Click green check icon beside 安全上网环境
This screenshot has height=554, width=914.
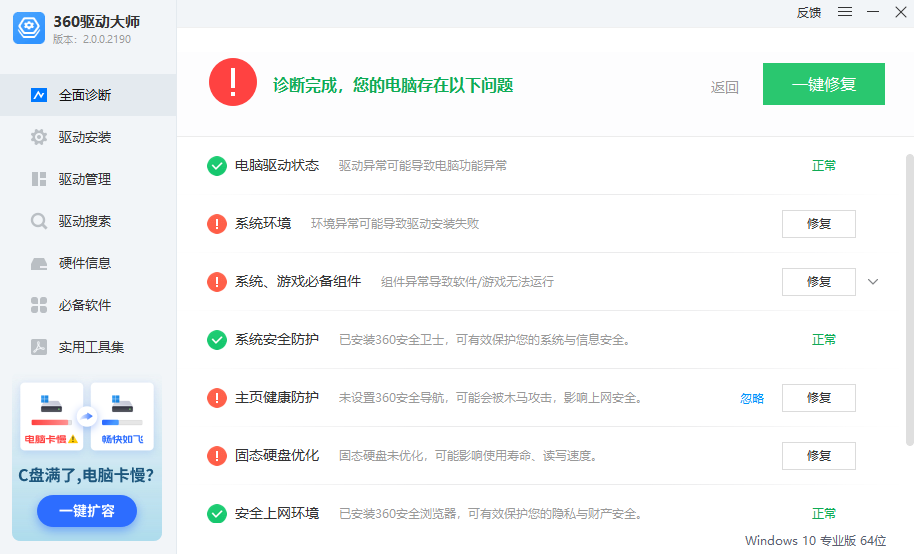[x=217, y=514]
